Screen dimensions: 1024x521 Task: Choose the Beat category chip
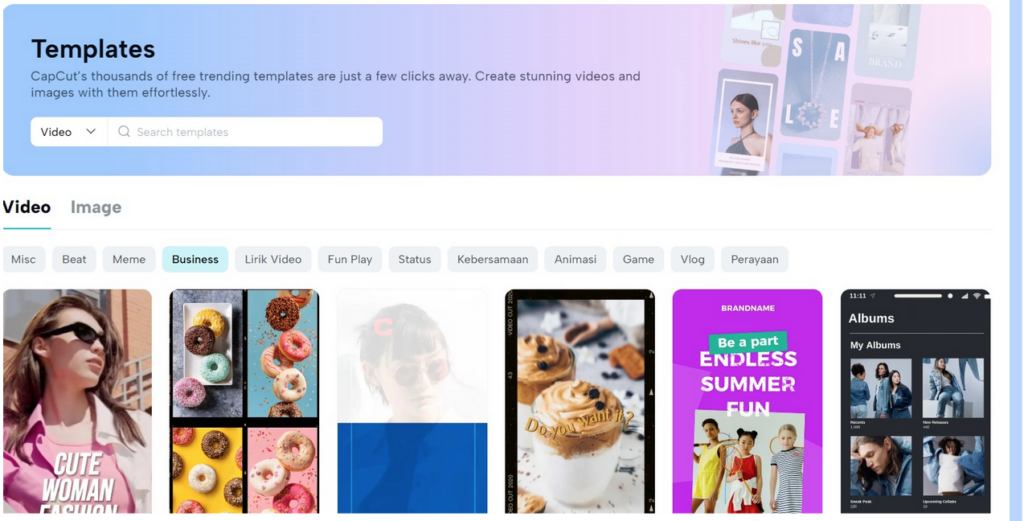point(74,259)
